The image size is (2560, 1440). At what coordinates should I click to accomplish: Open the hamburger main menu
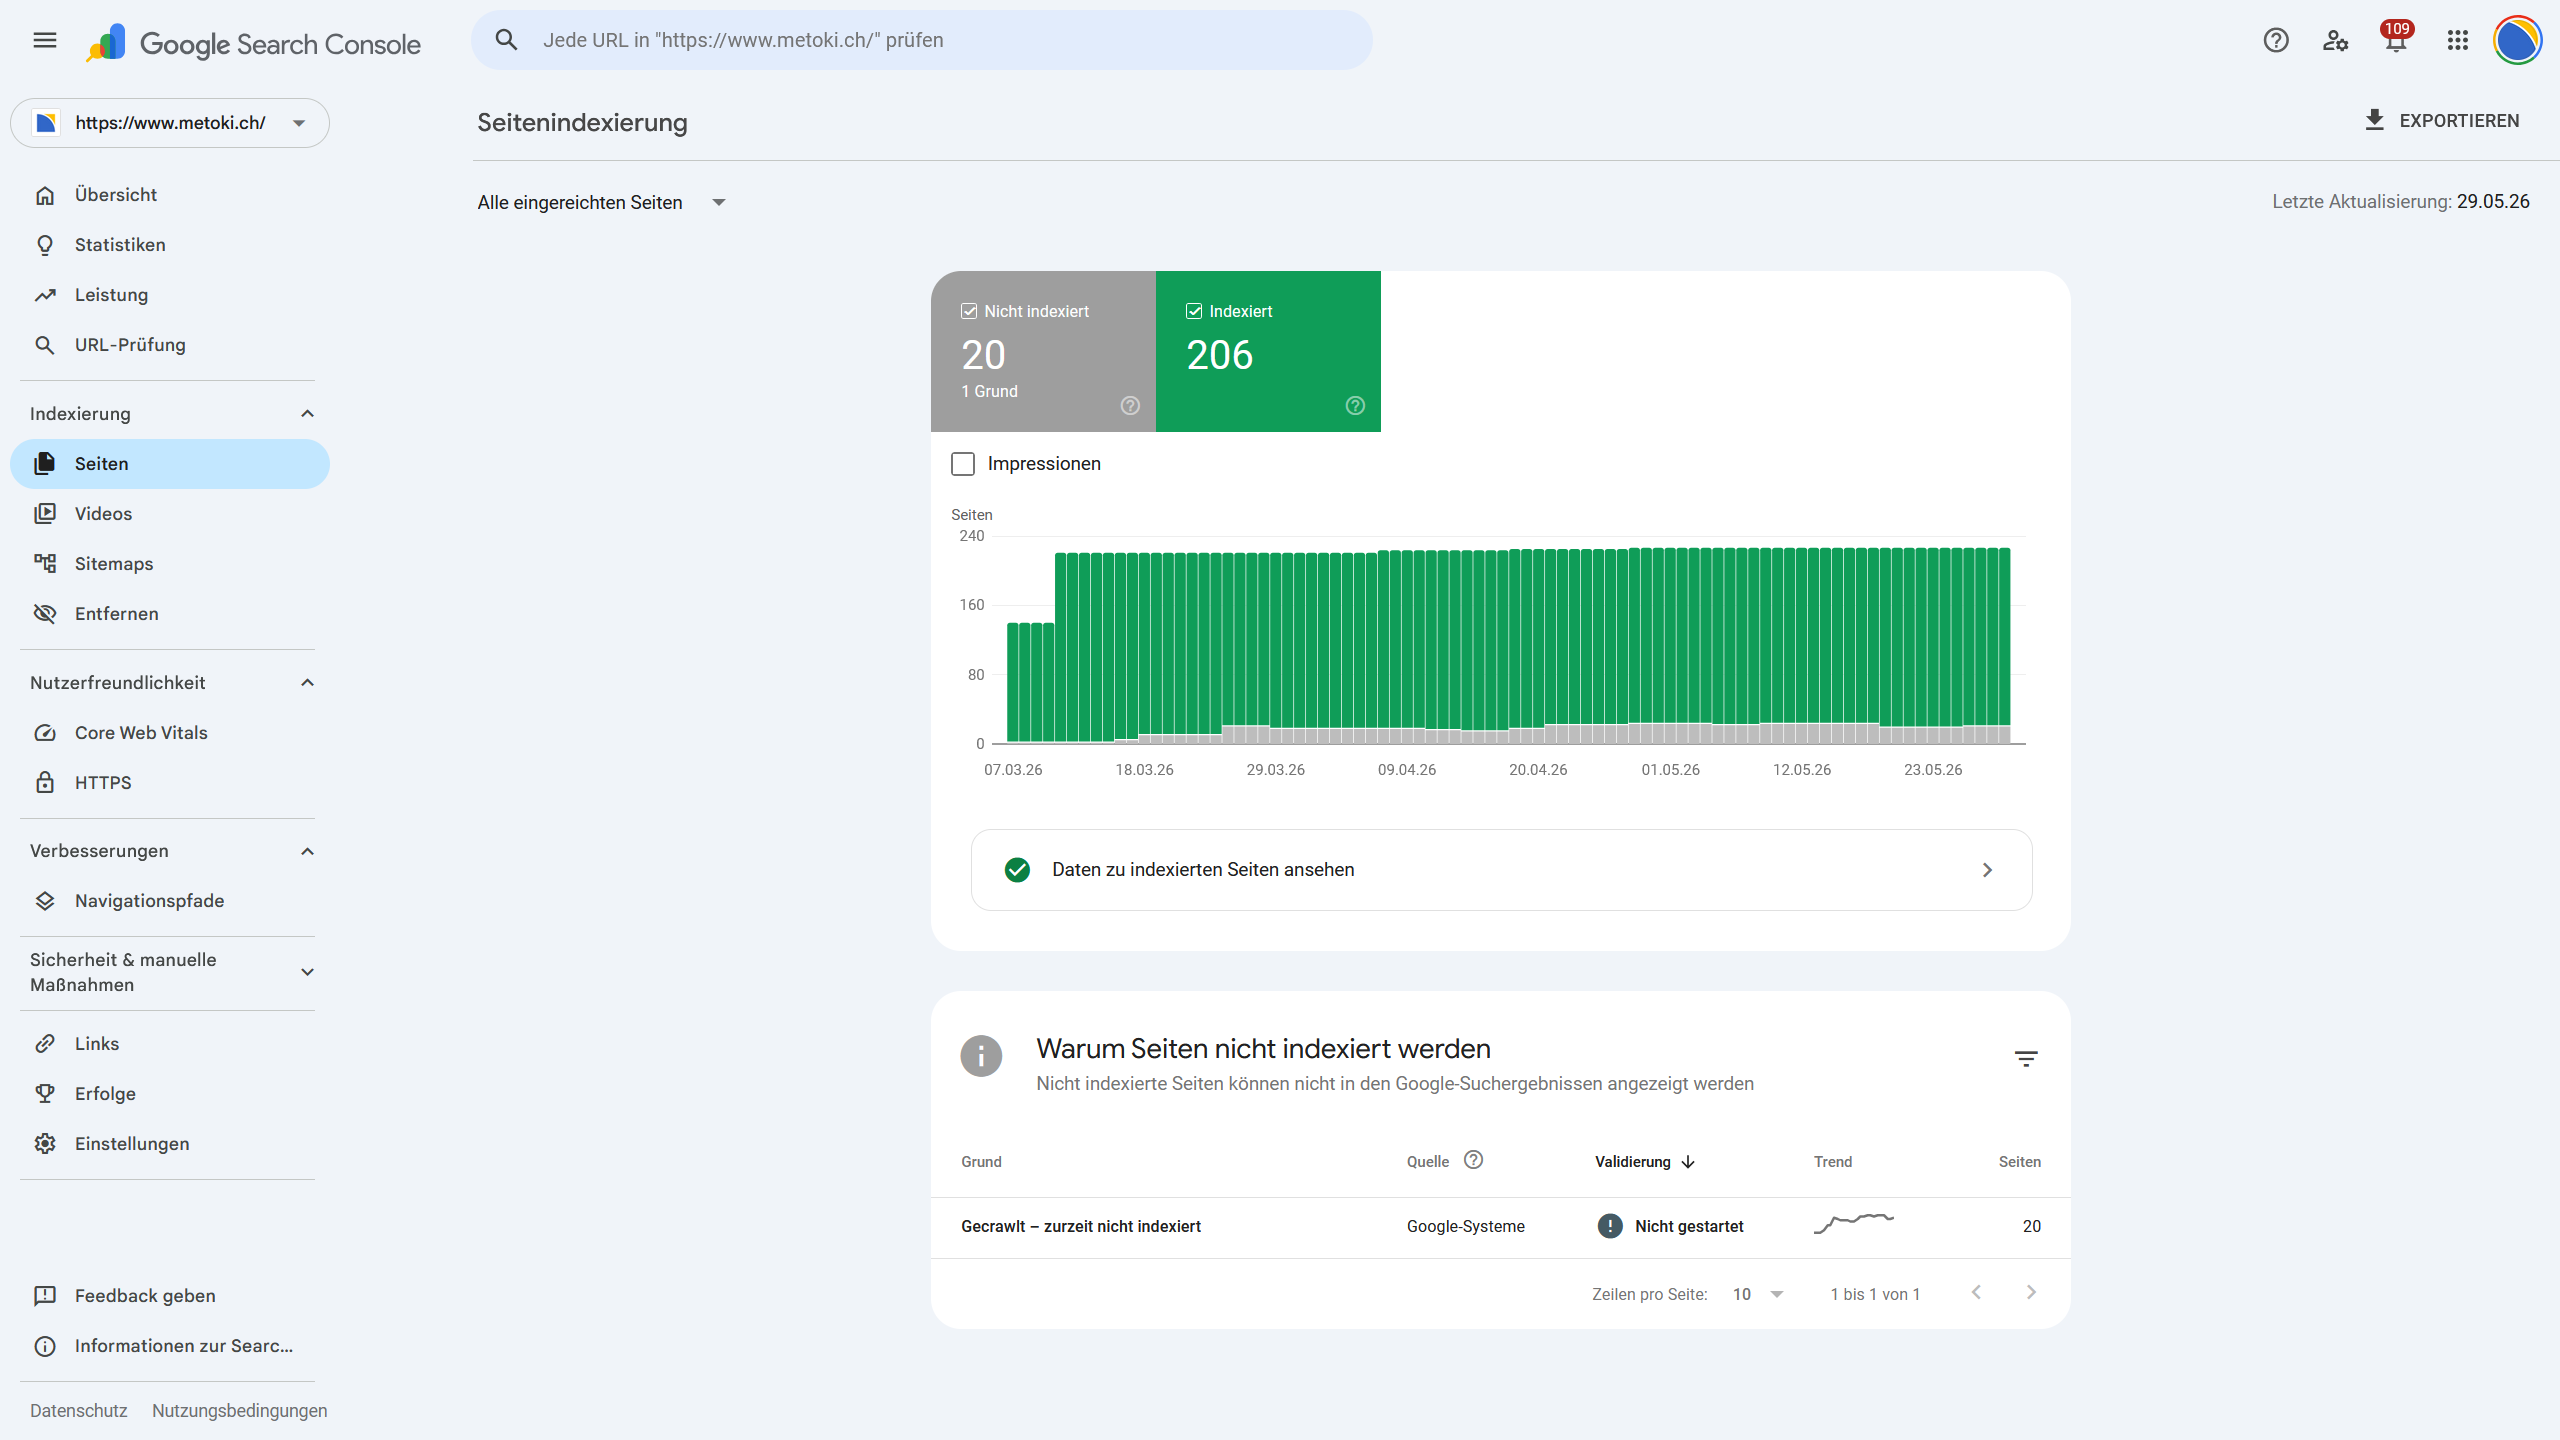coord(45,40)
